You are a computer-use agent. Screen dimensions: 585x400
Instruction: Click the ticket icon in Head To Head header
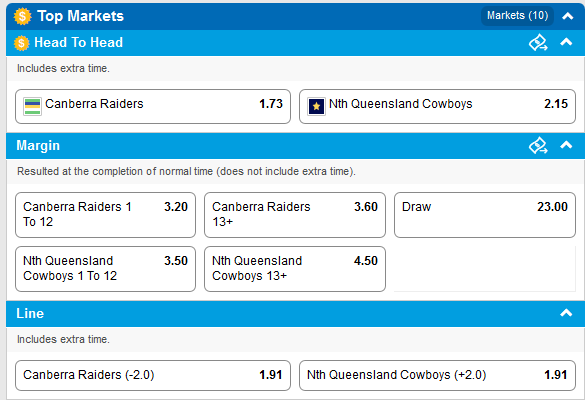(538, 43)
